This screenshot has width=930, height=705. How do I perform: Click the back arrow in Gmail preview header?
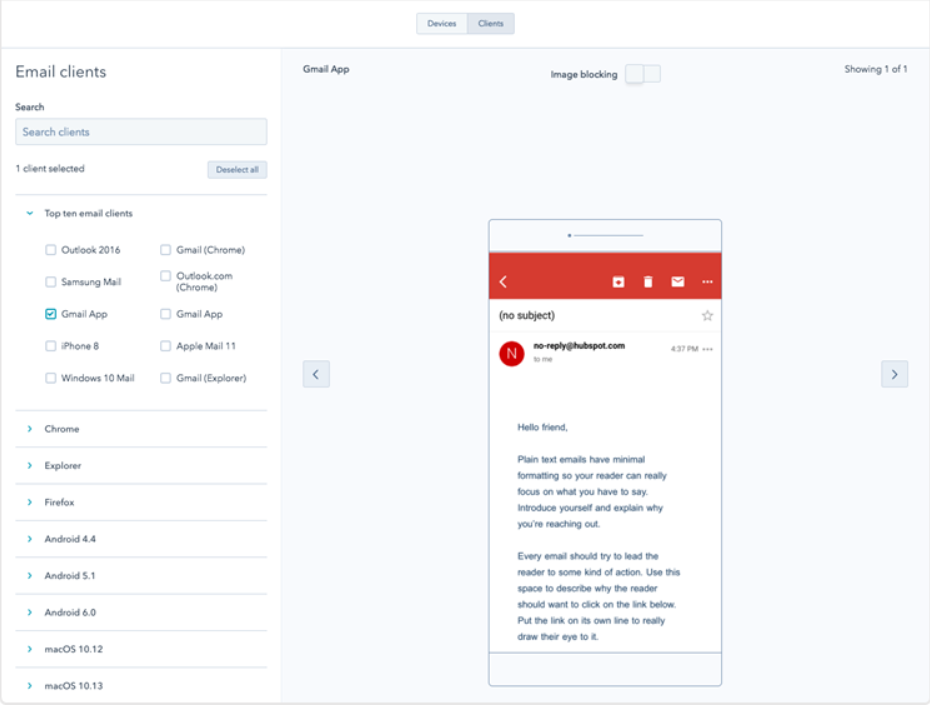[x=503, y=282]
